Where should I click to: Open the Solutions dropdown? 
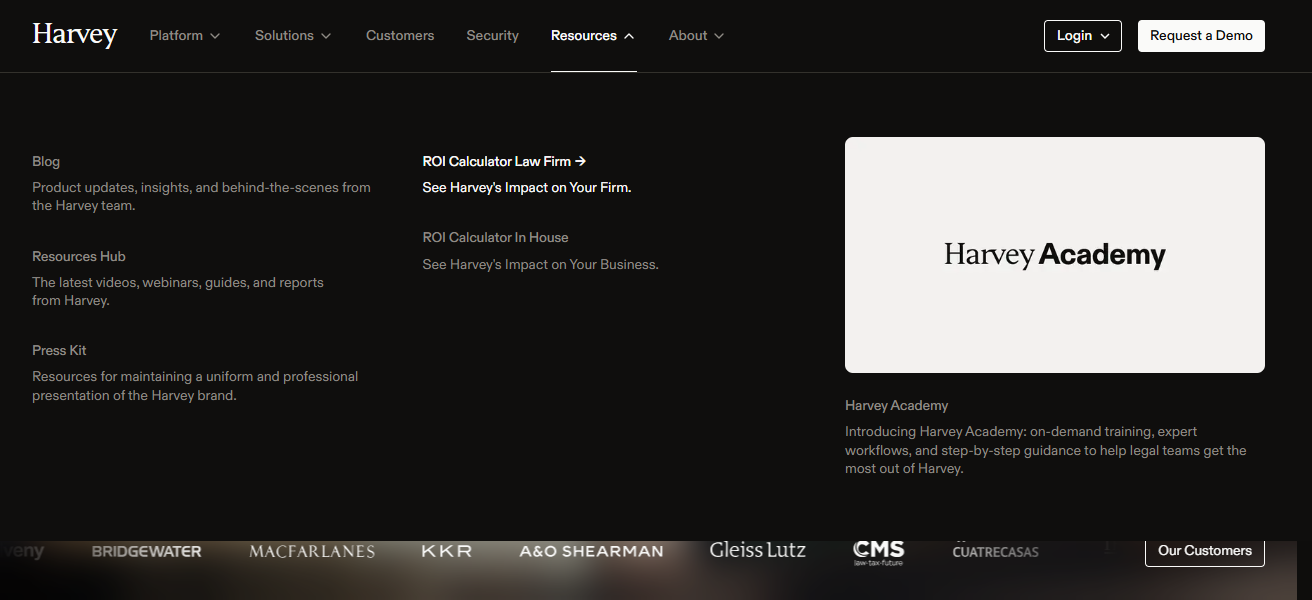coord(293,35)
